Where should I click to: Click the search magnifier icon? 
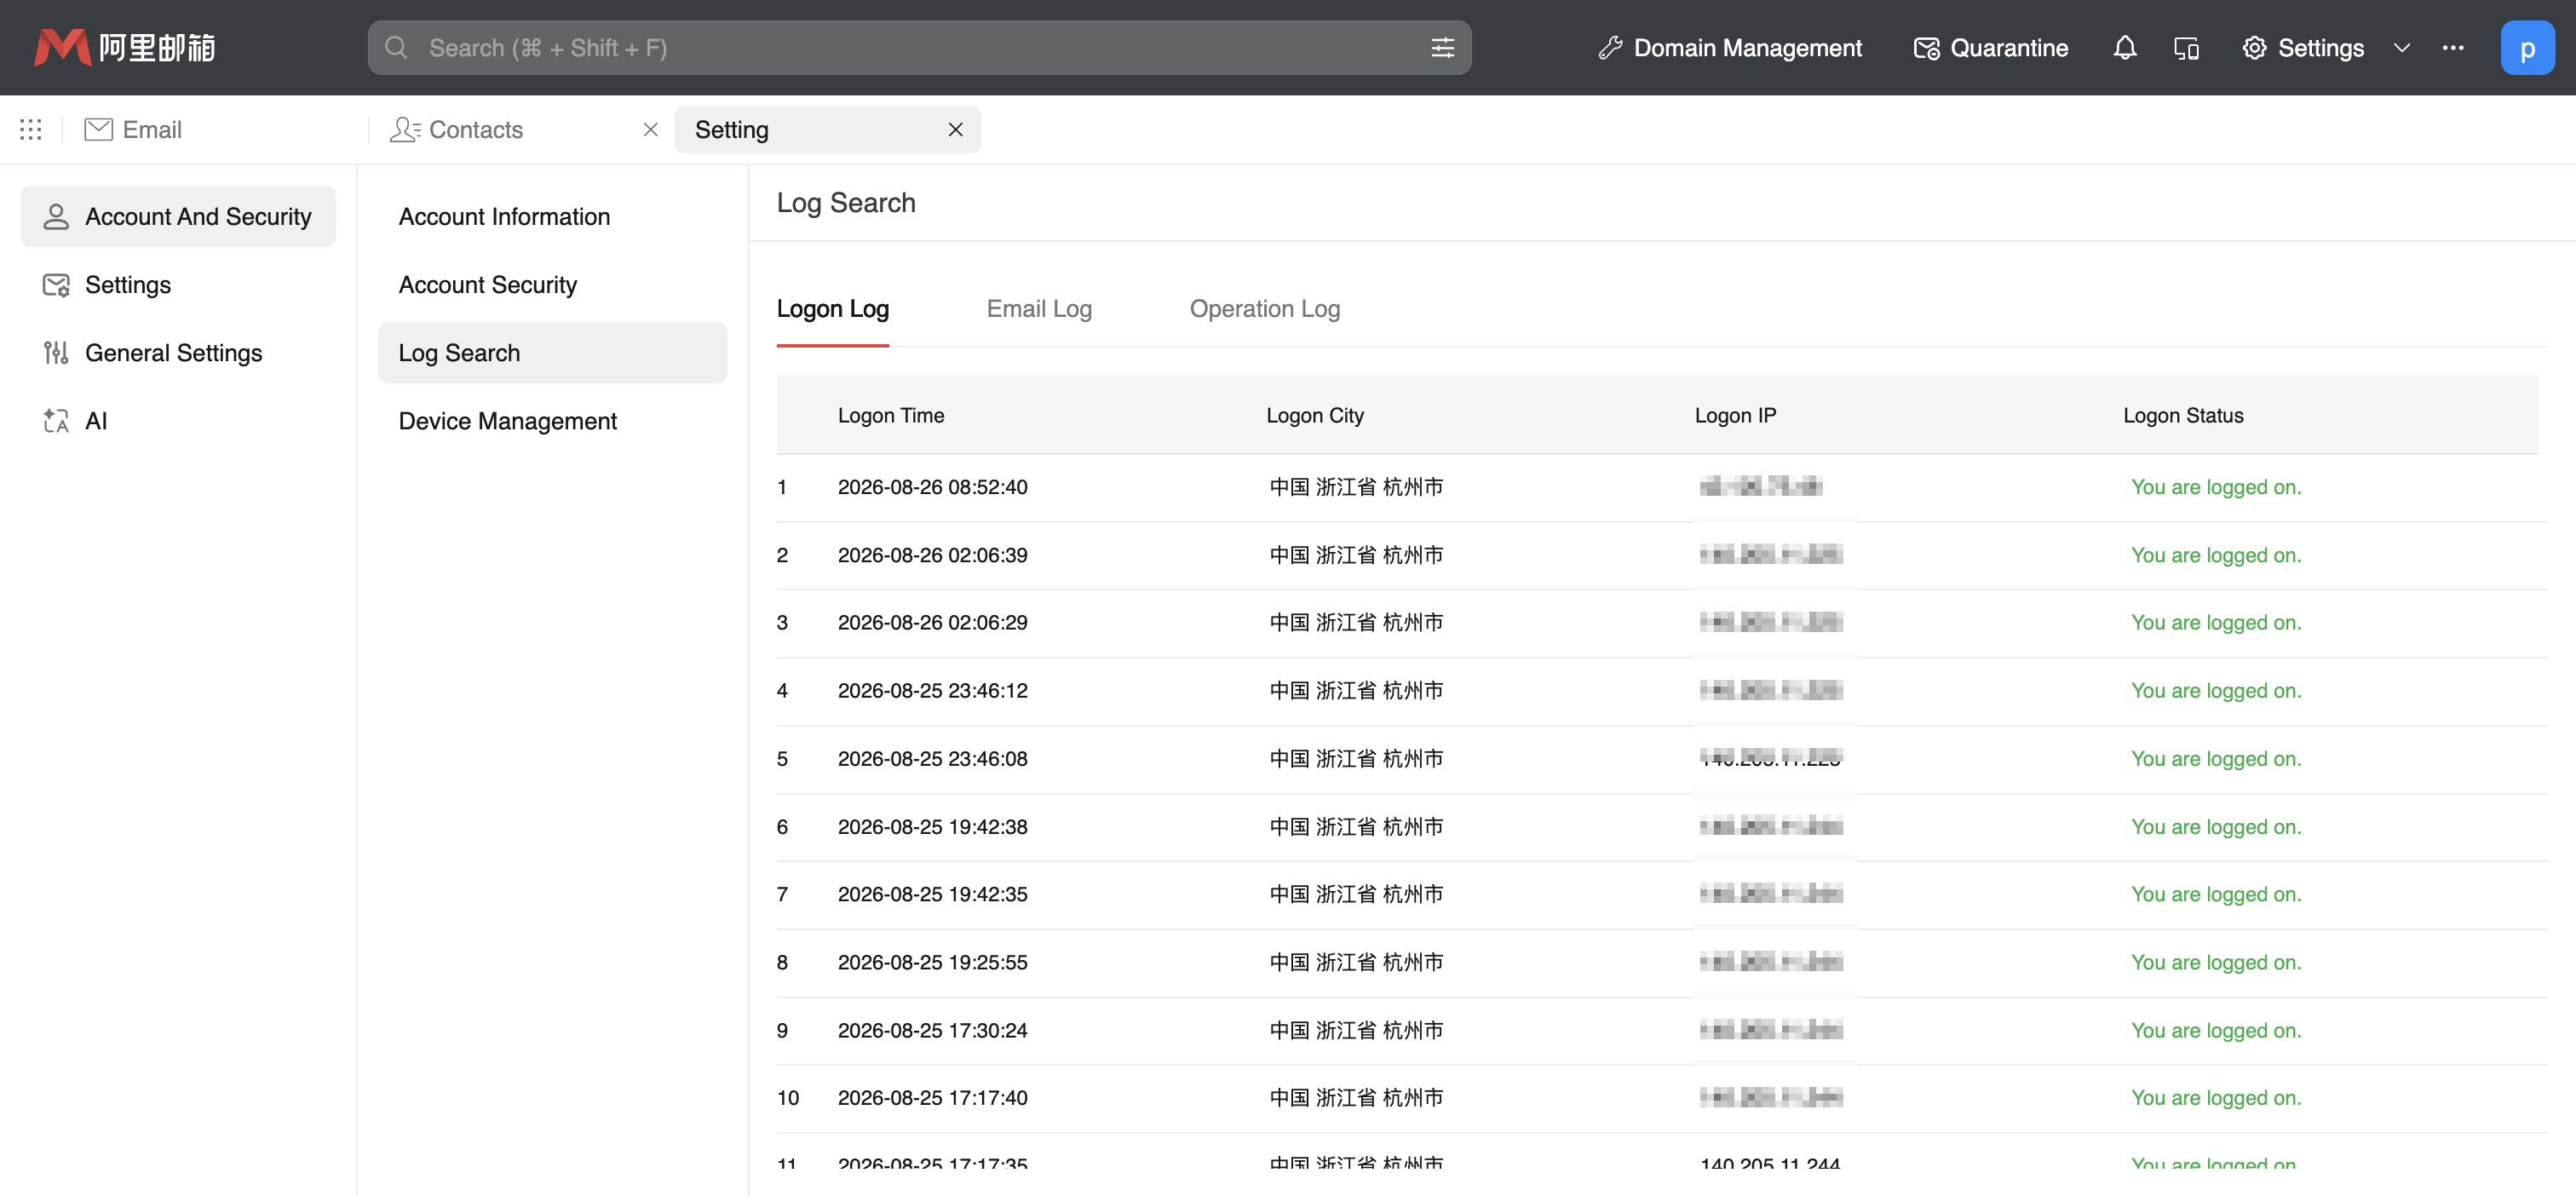396,47
